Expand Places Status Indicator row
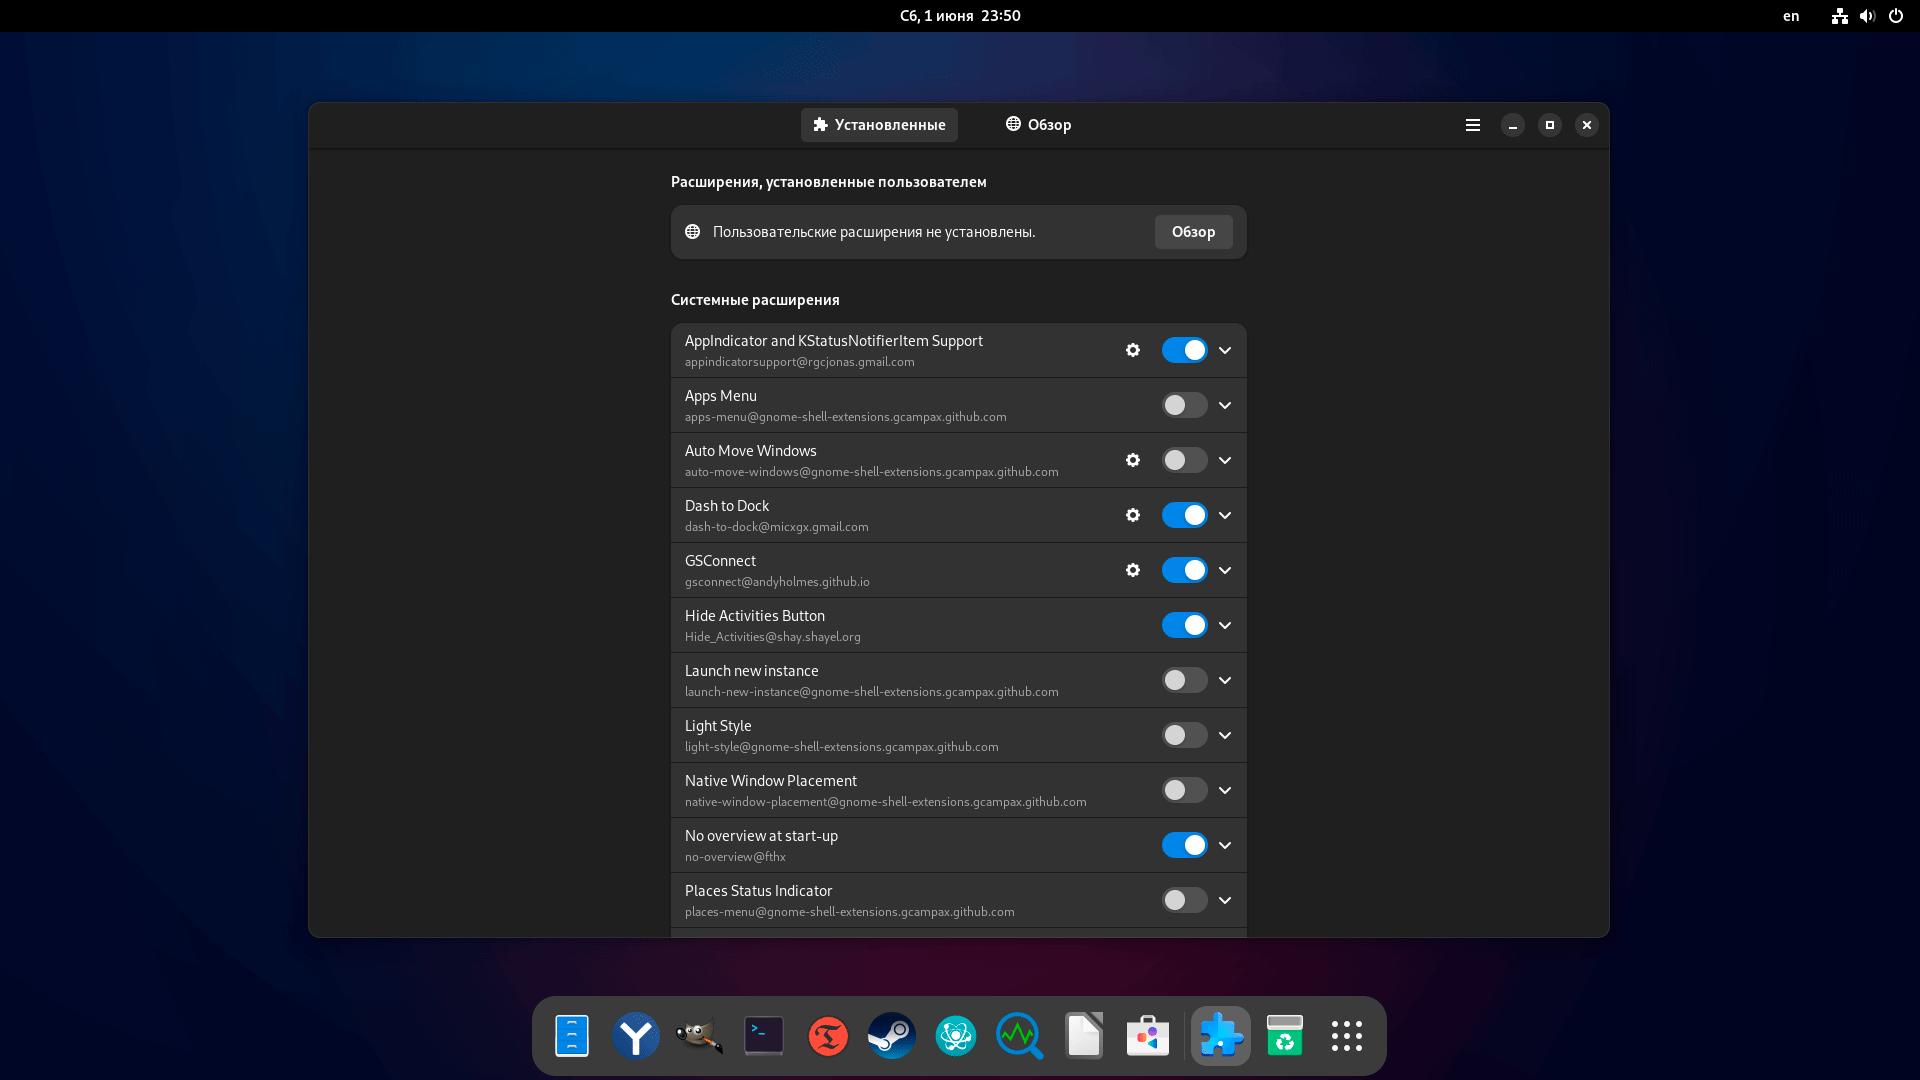This screenshot has height=1080, width=1920. click(x=1224, y=900)
